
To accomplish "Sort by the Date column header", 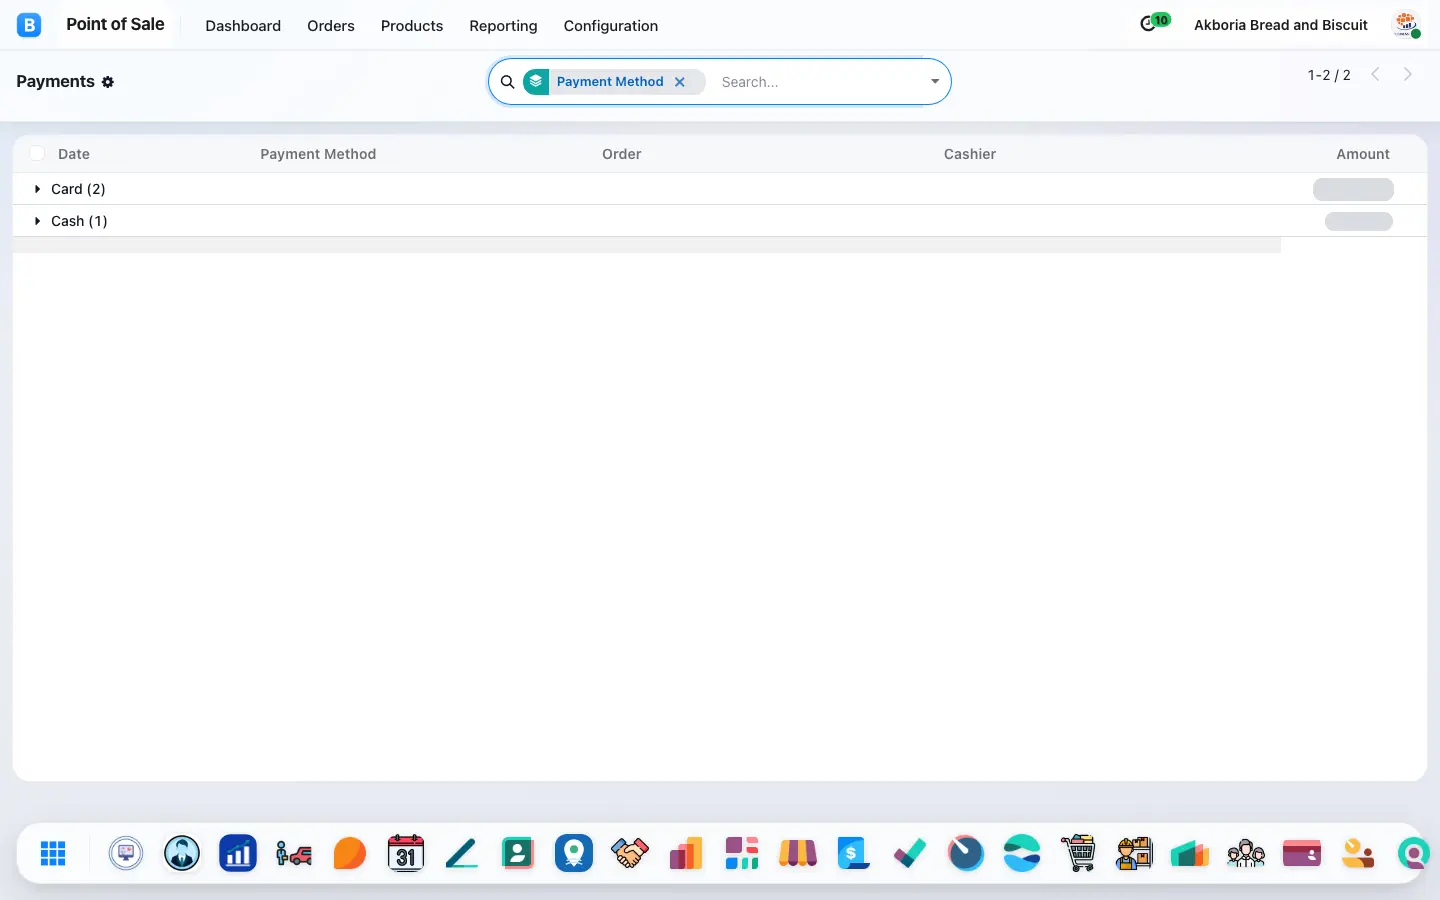I will [x=74, y=154].
